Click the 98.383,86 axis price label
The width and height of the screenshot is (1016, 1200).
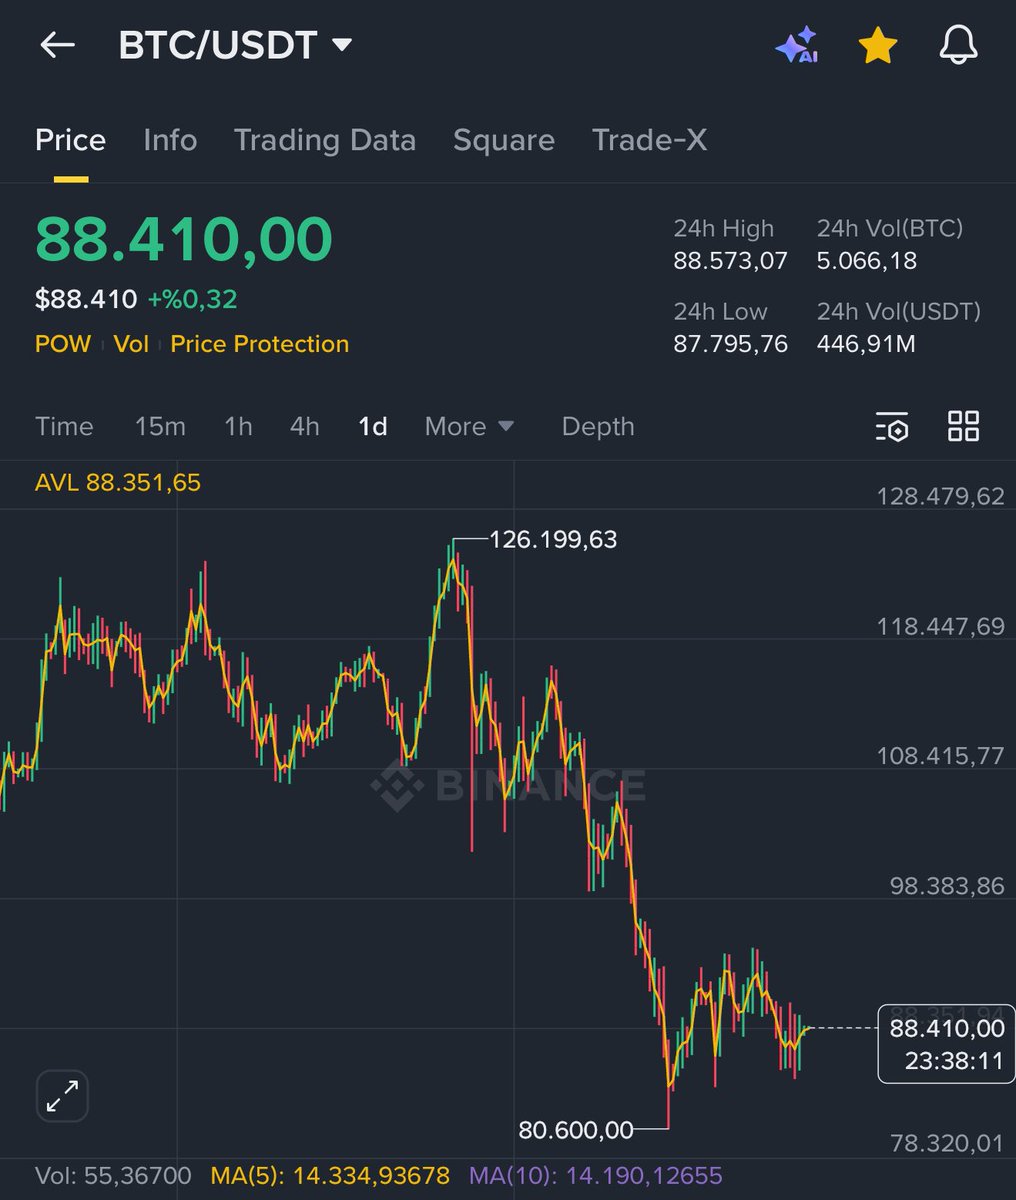click(x=947, y=886)
